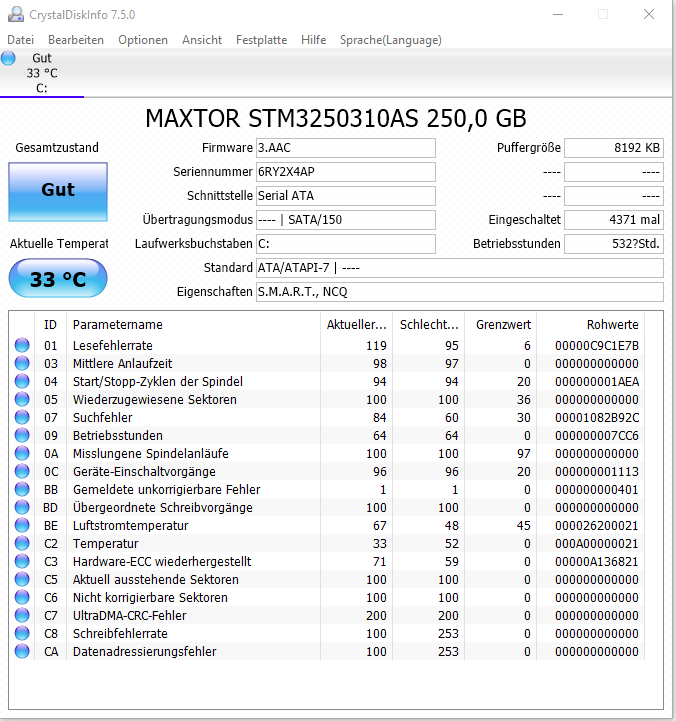The width and height of the screenshot is (676, 721).
Task: Click the blue status orb of drive C:
Action: tap(8, 58)
